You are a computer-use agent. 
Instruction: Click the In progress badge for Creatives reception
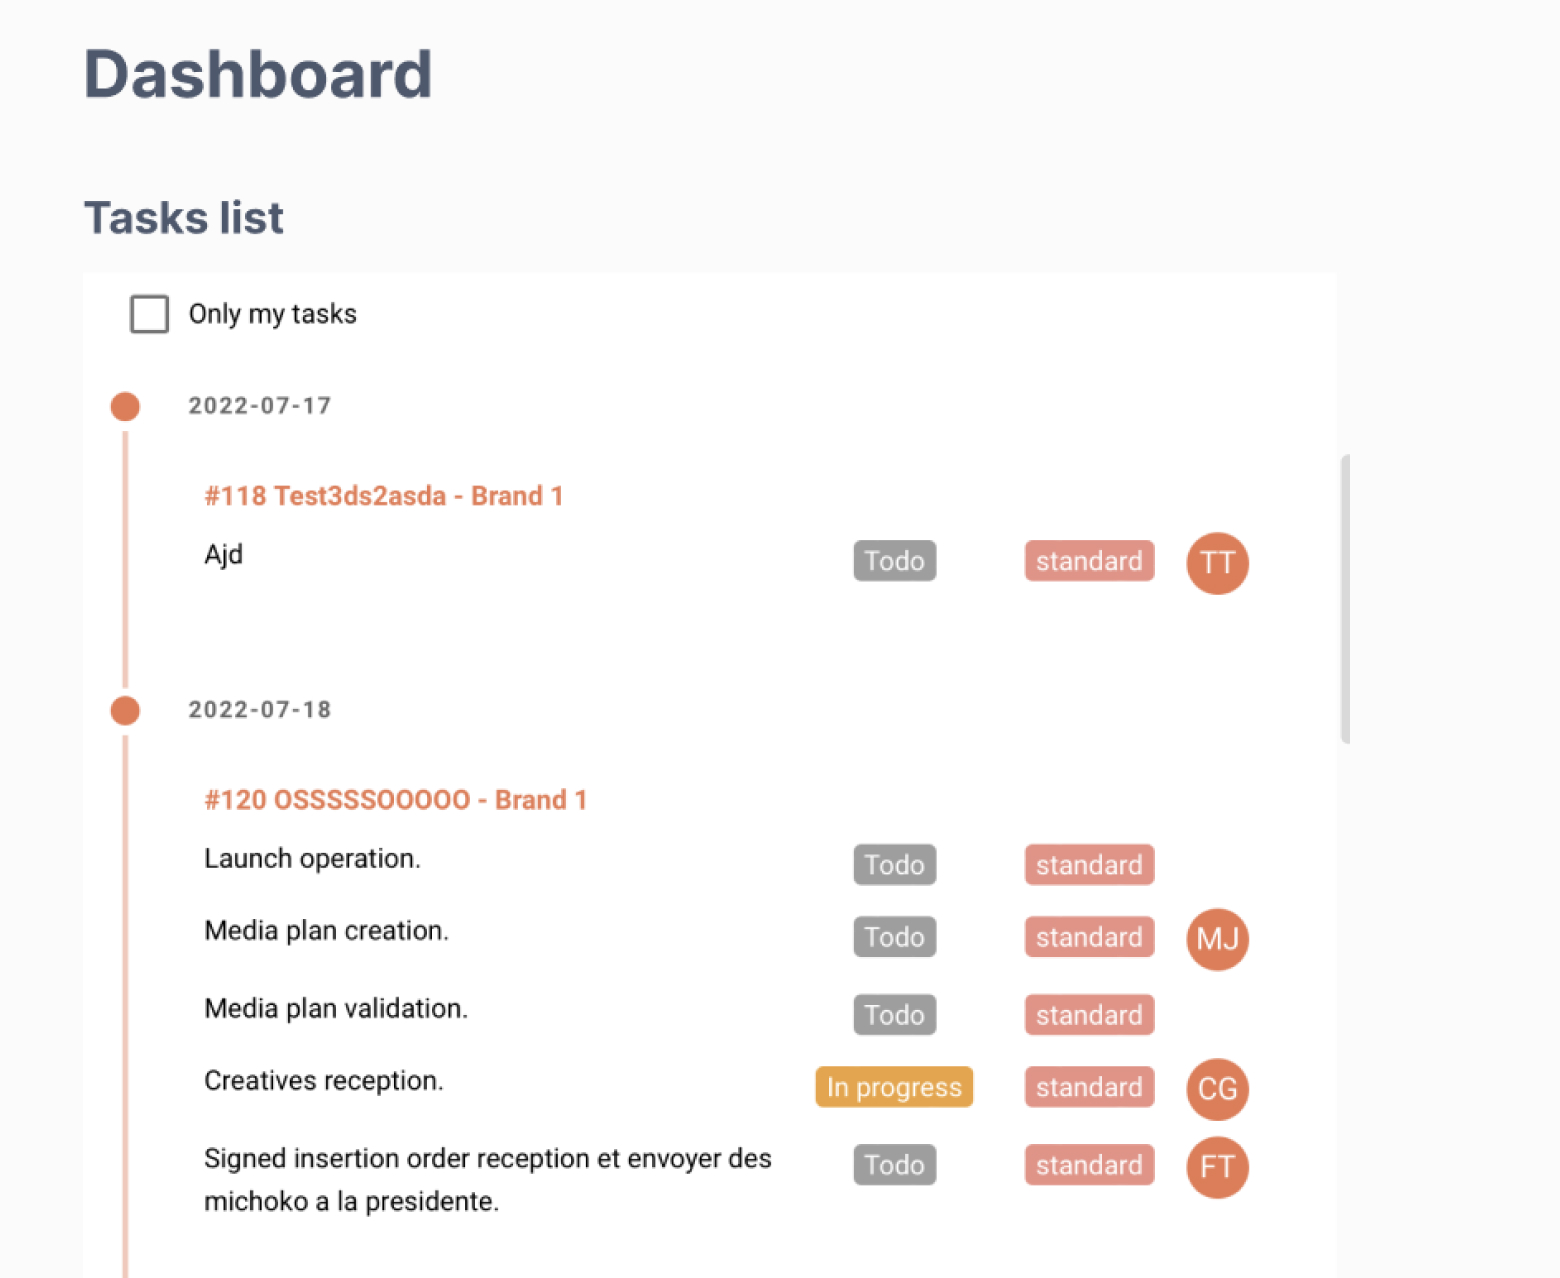click(894, 1087)
